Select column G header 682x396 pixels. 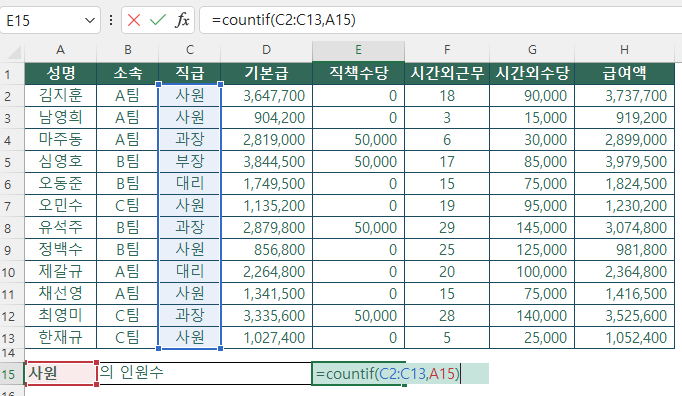(532, 50)
